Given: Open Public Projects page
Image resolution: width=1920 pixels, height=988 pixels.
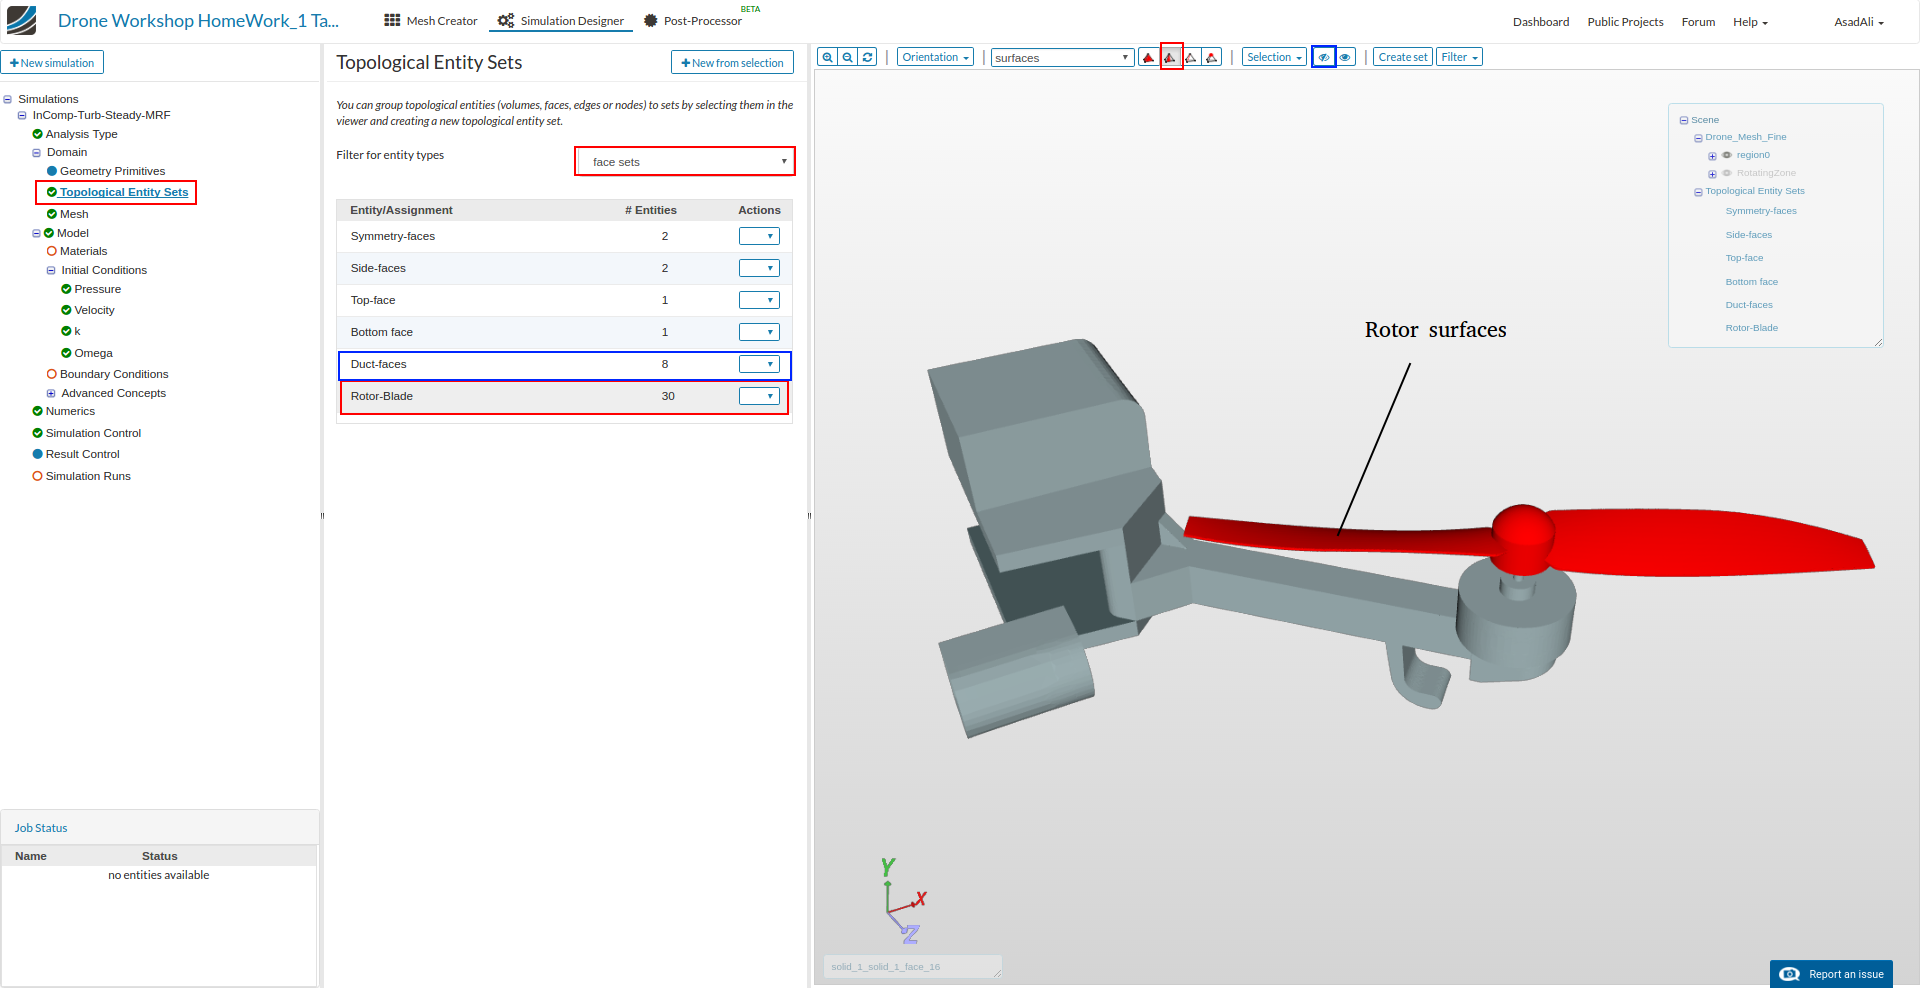Looking at the screenshot, I should point(1625,22).
